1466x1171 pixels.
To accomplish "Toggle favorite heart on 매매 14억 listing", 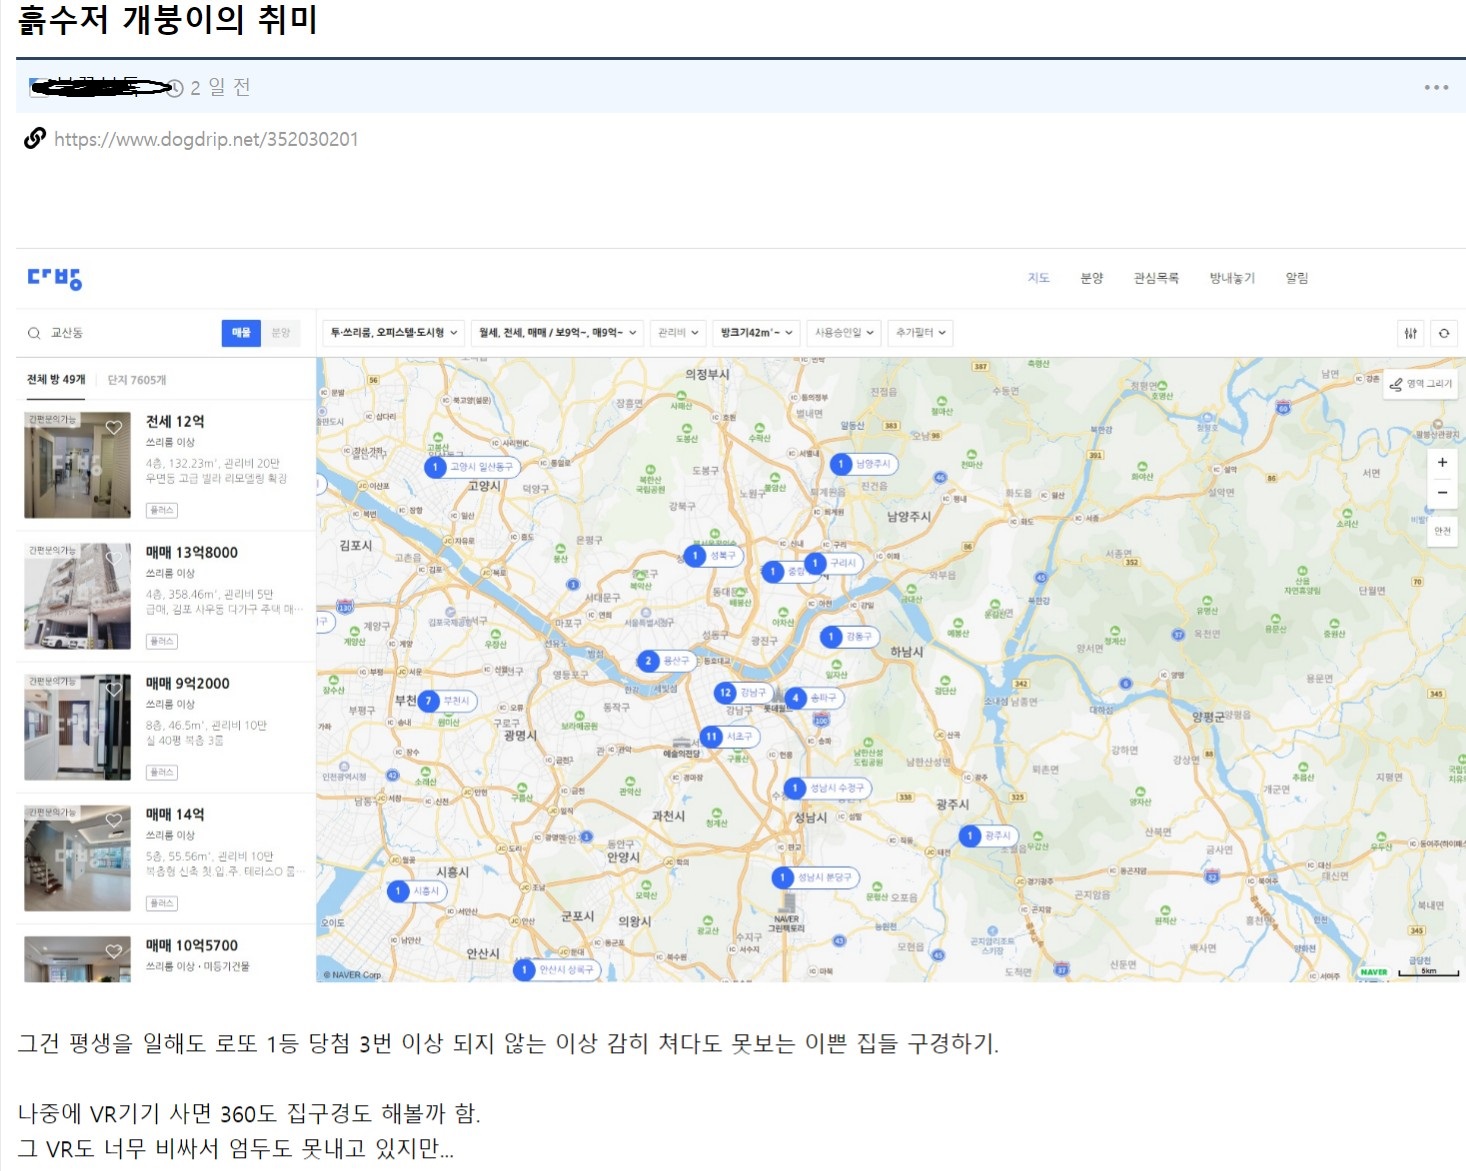I will pos(114,820).
